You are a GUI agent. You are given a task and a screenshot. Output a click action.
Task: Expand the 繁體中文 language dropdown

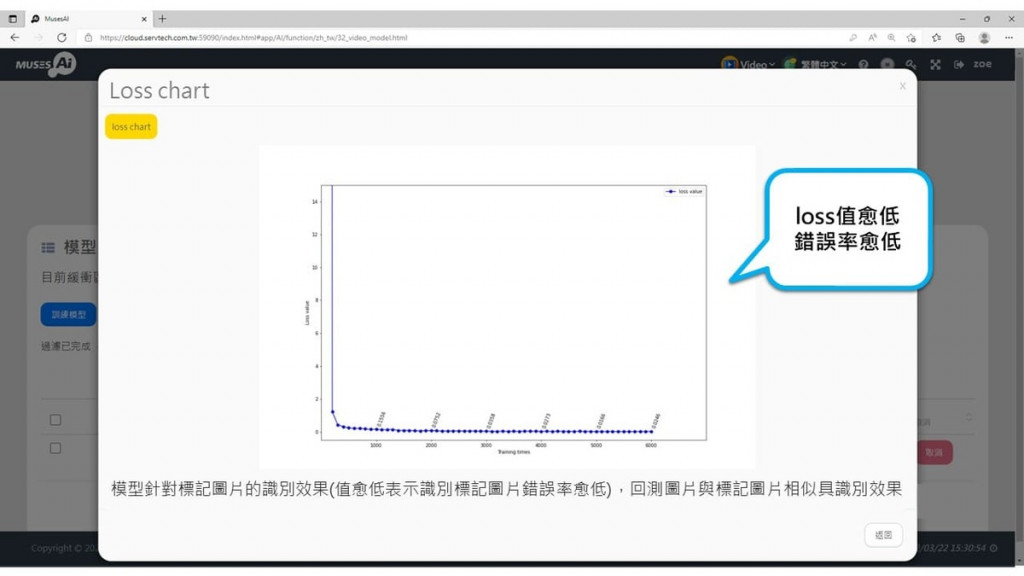815,64
